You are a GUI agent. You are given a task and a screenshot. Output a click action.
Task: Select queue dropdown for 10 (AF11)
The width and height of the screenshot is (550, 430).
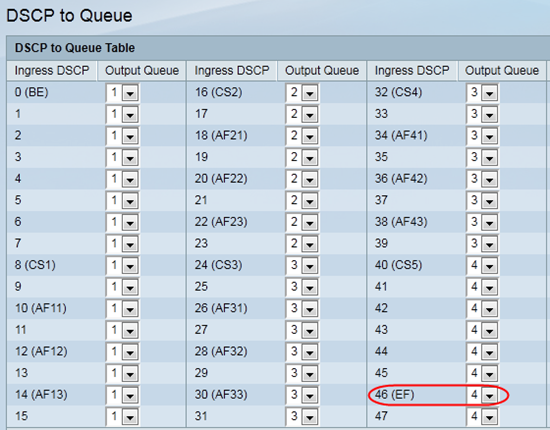tap(122, 309)
